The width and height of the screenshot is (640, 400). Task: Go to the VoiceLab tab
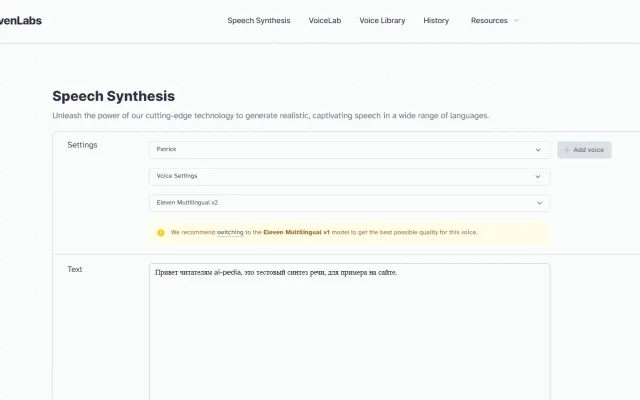pyautogui.click(x=325, y=20)
